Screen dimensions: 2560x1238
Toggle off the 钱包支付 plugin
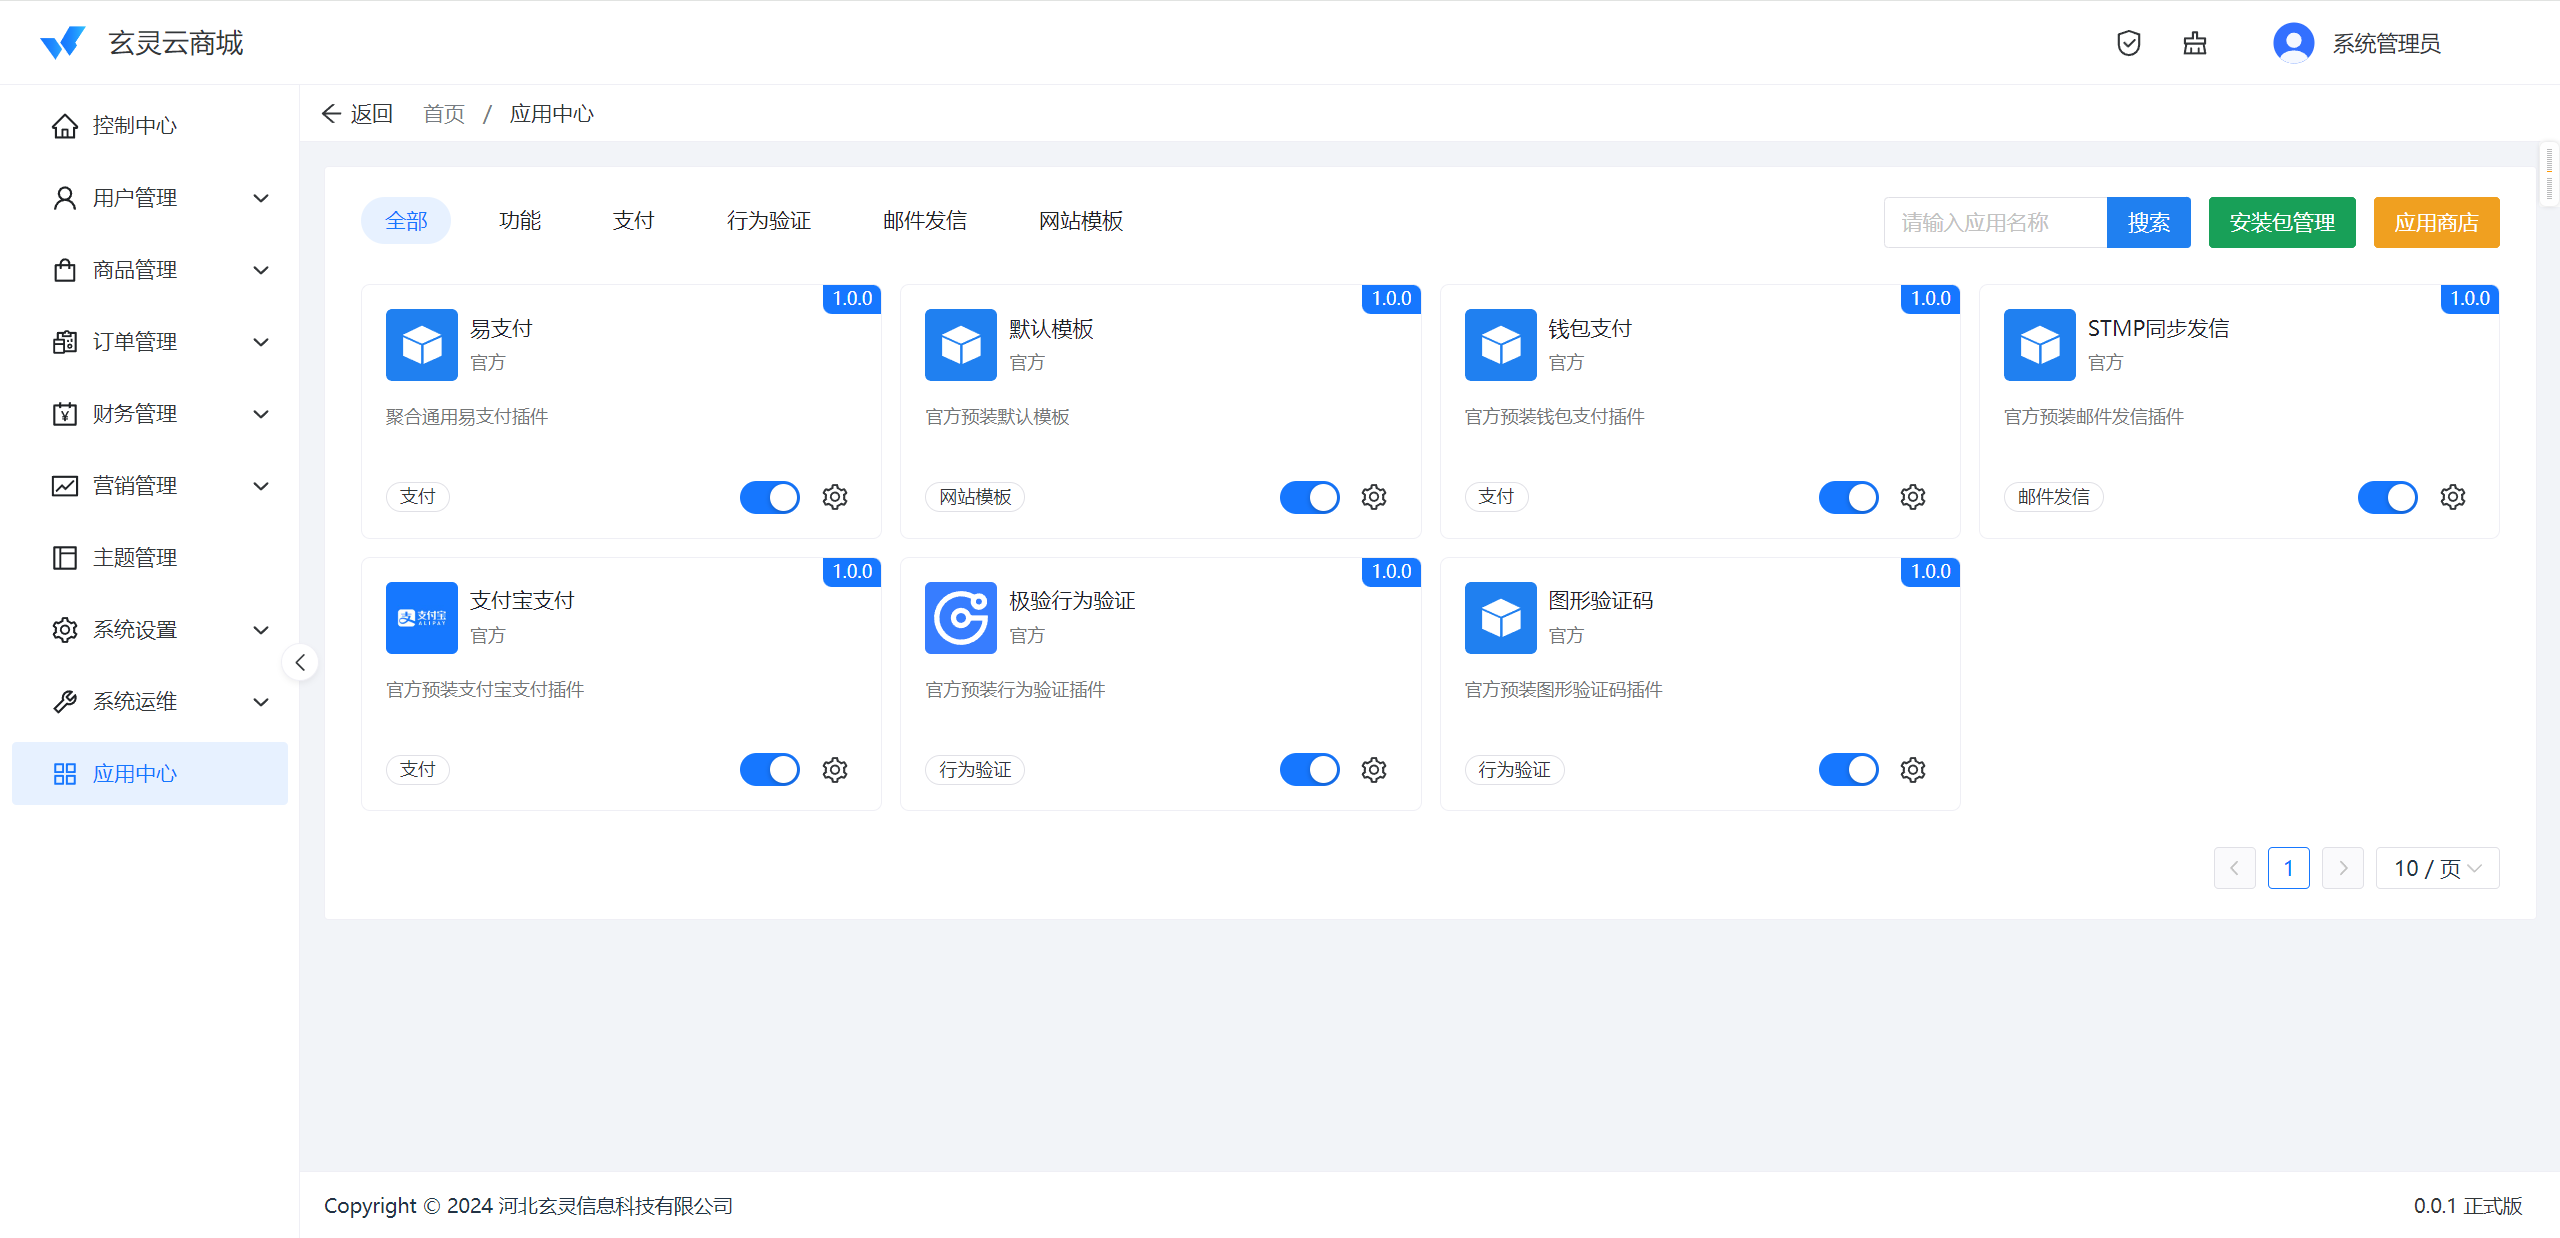(1848, 497)
